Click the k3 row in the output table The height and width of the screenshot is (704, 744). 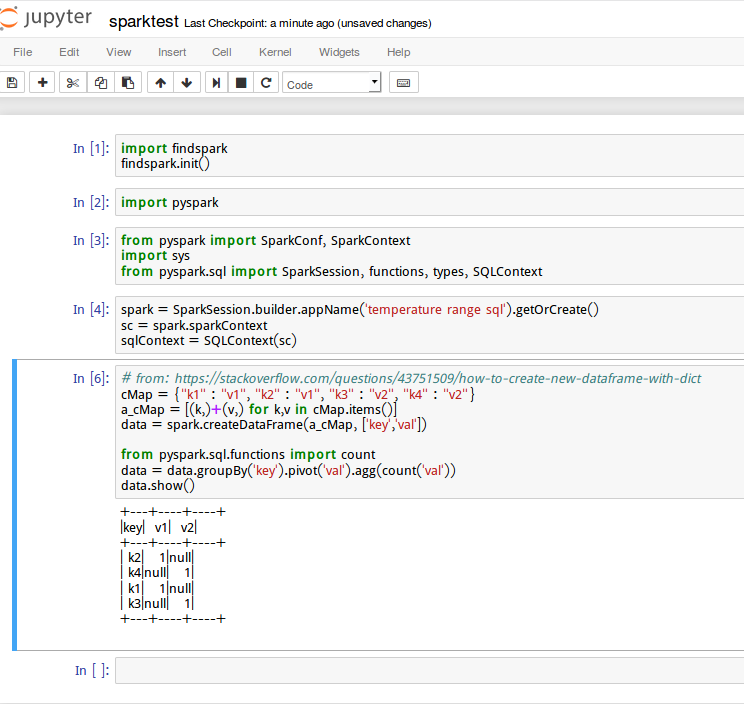point(157,604)
